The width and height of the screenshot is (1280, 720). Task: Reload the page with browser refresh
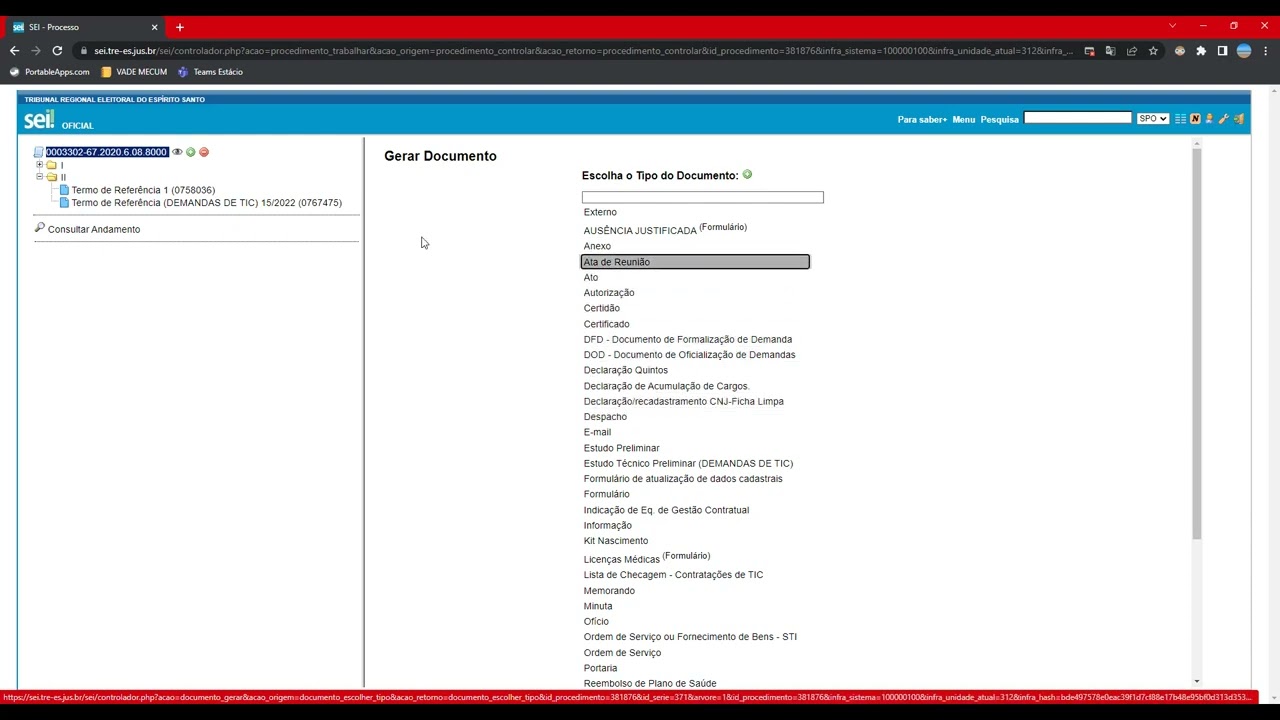(x=57, y=51)
